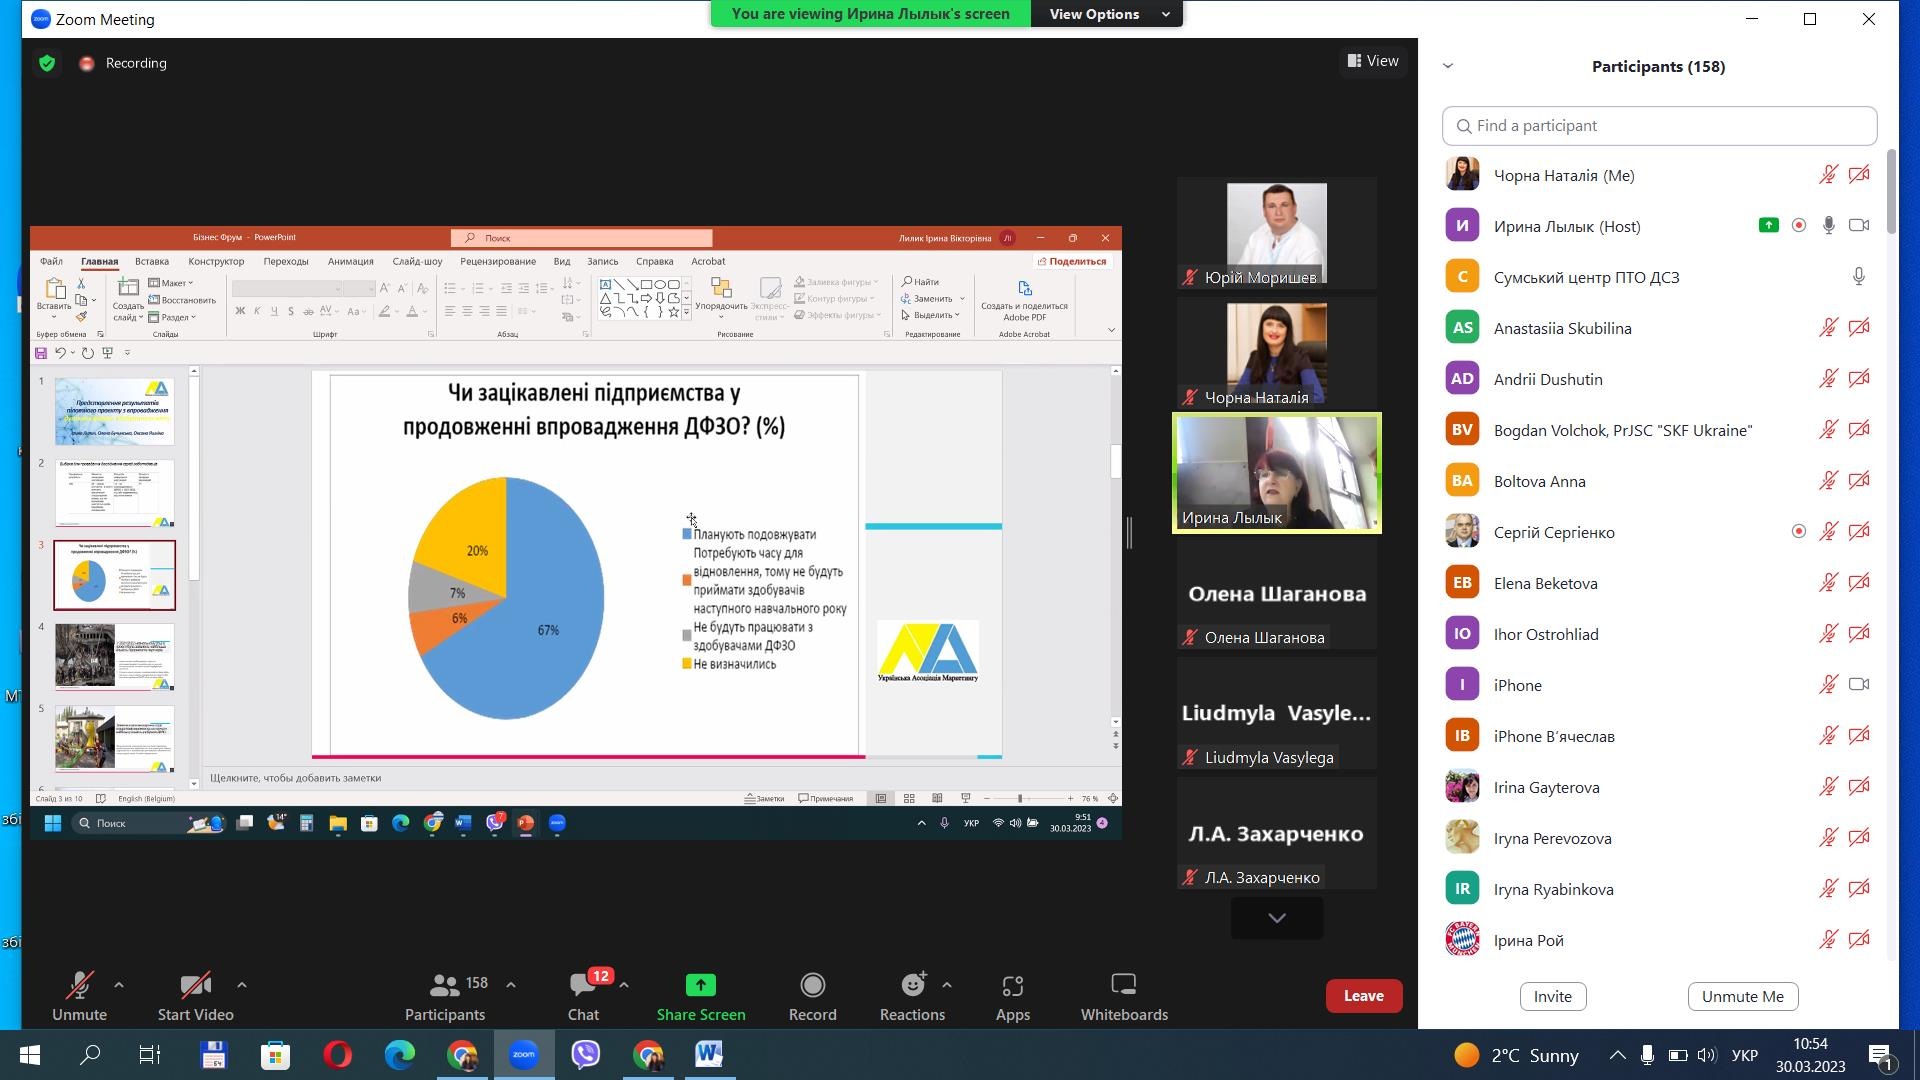Click the Share Screen icon
The height and width of the screenshot is (1080, 1920).
[700, 986]
